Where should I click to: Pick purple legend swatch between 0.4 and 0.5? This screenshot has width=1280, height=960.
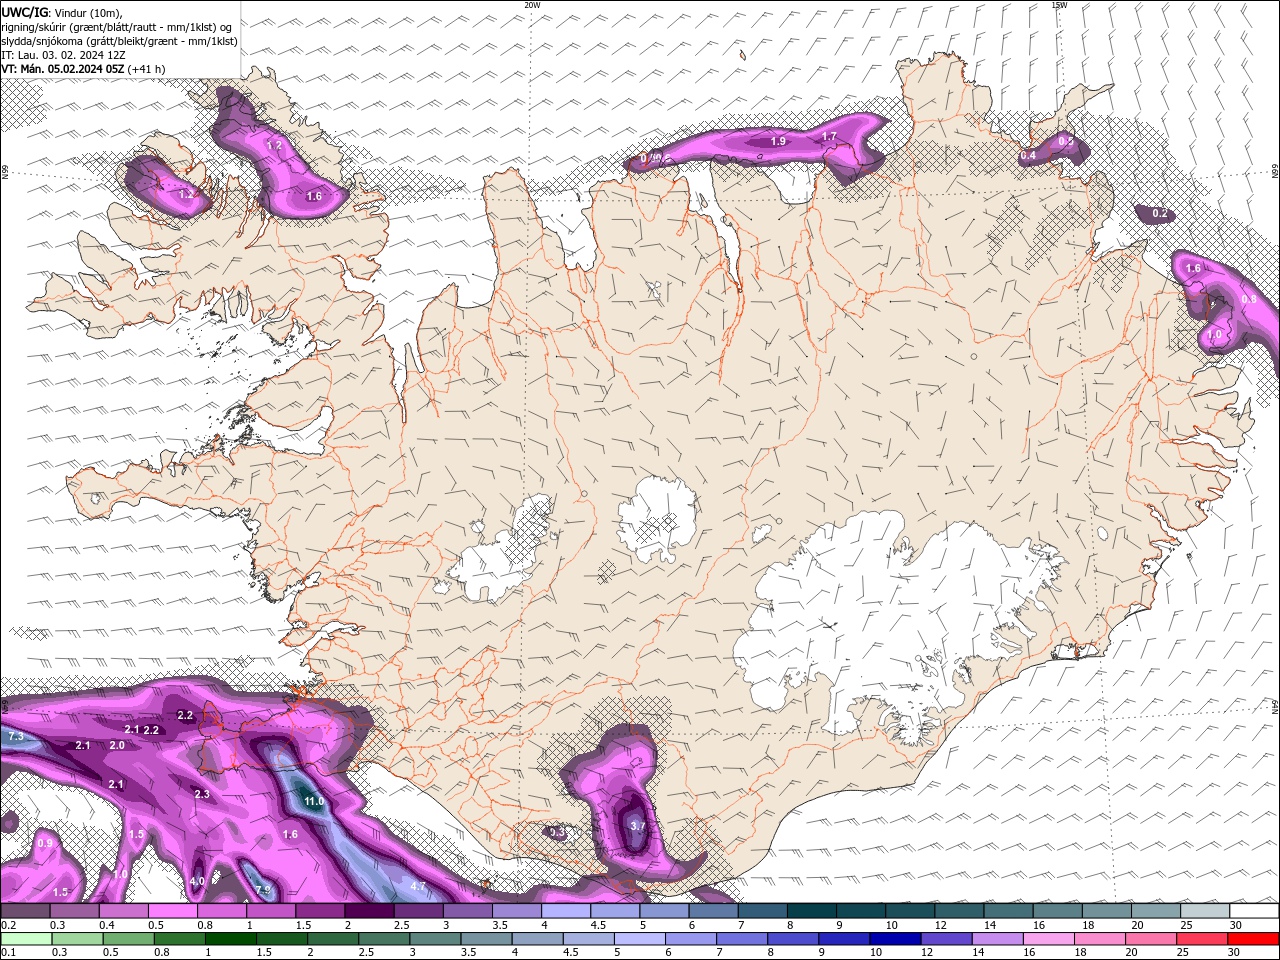tap(123, 911)
